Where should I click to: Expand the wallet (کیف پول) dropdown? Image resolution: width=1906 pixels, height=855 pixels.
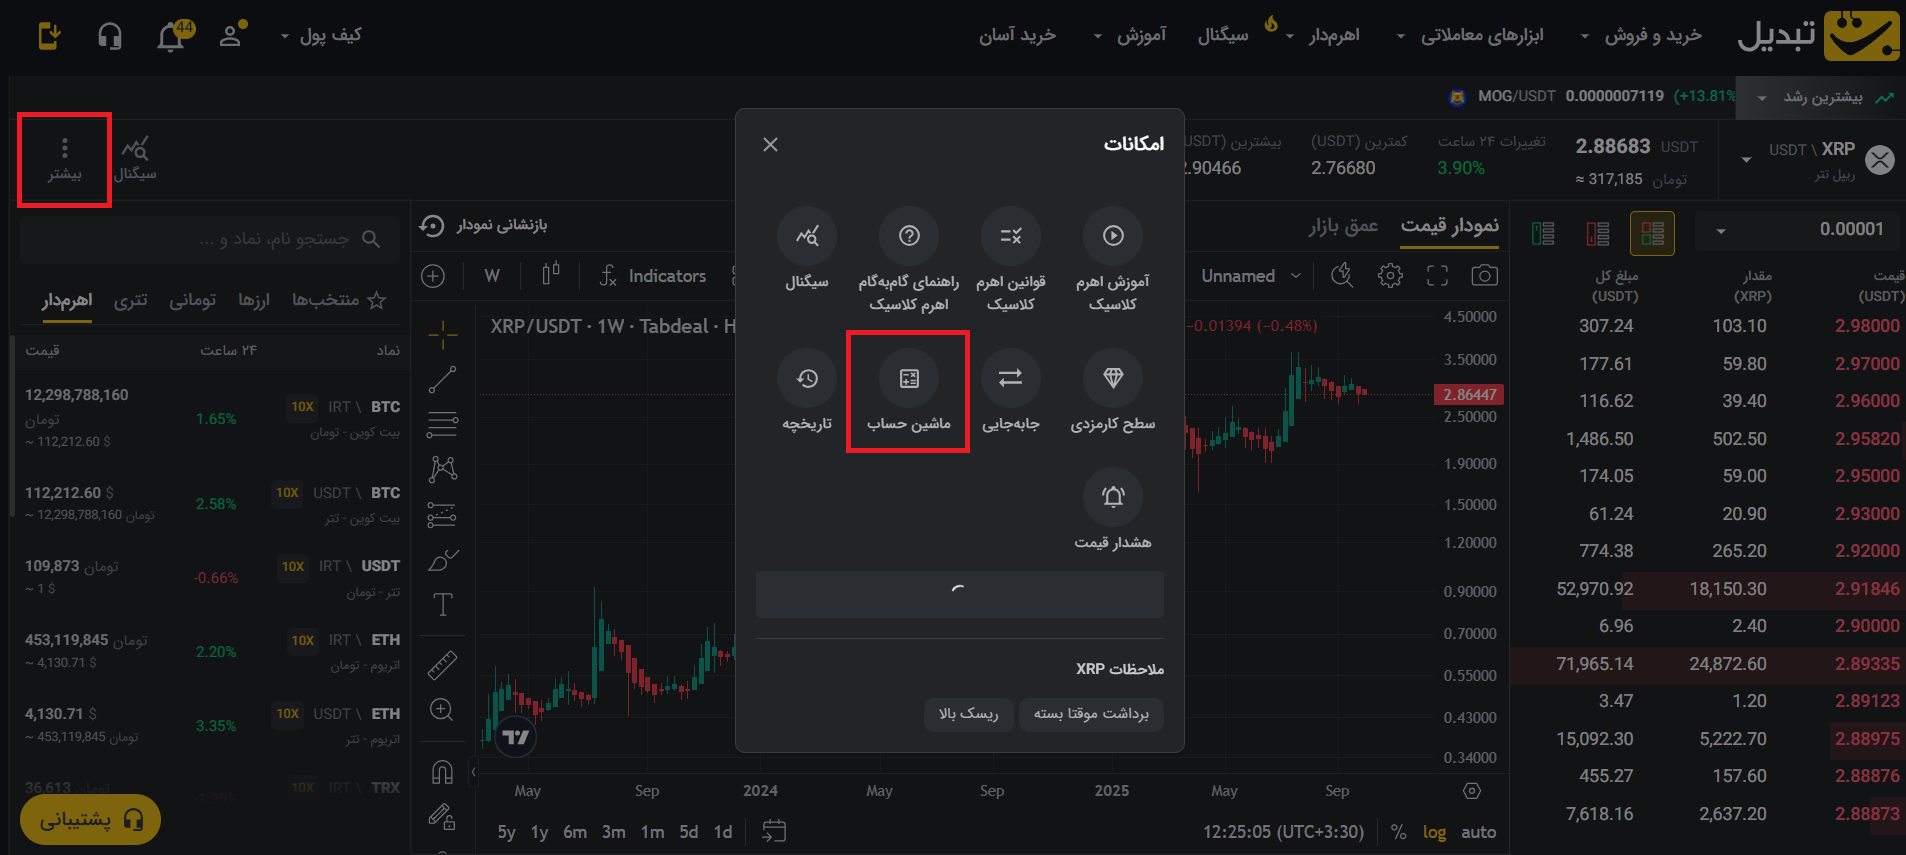click(x=322, y=36)
